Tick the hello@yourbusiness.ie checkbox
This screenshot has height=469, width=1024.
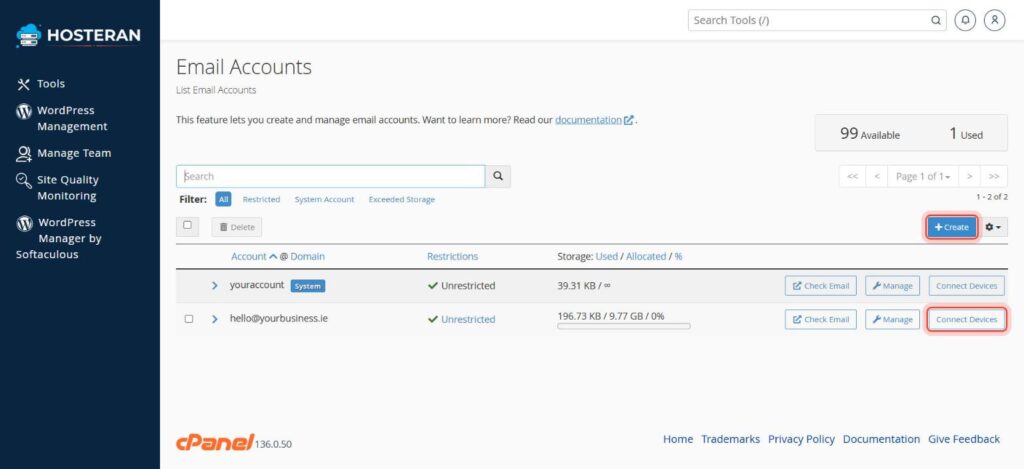(x=189, y=319)
